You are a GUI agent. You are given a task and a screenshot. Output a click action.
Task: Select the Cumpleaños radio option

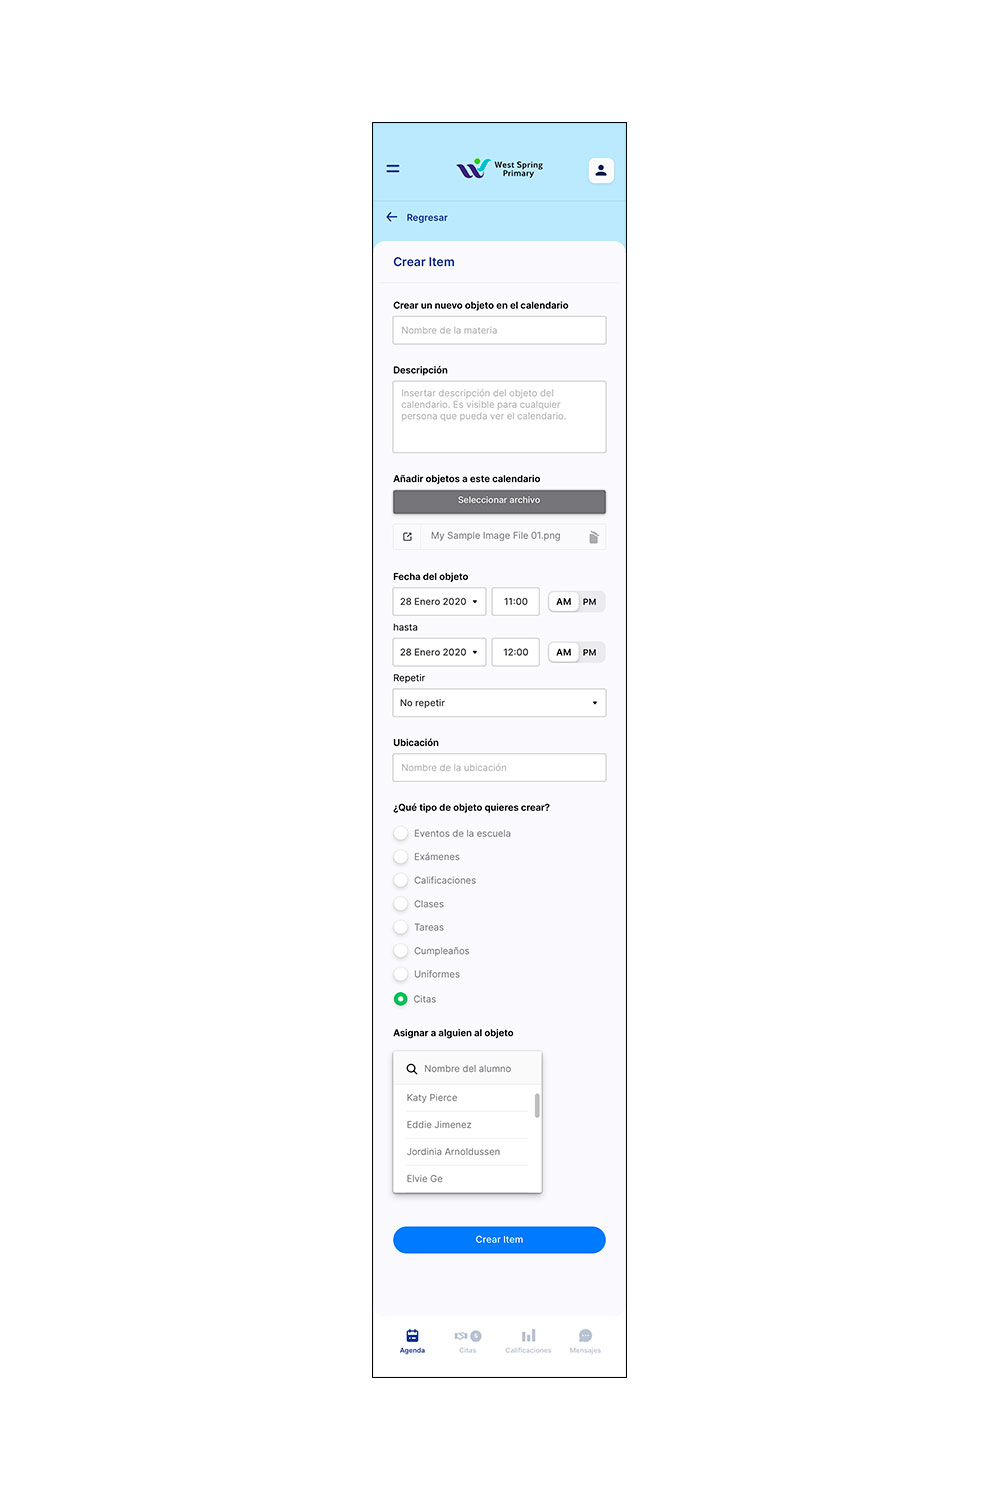coord(401,951)
